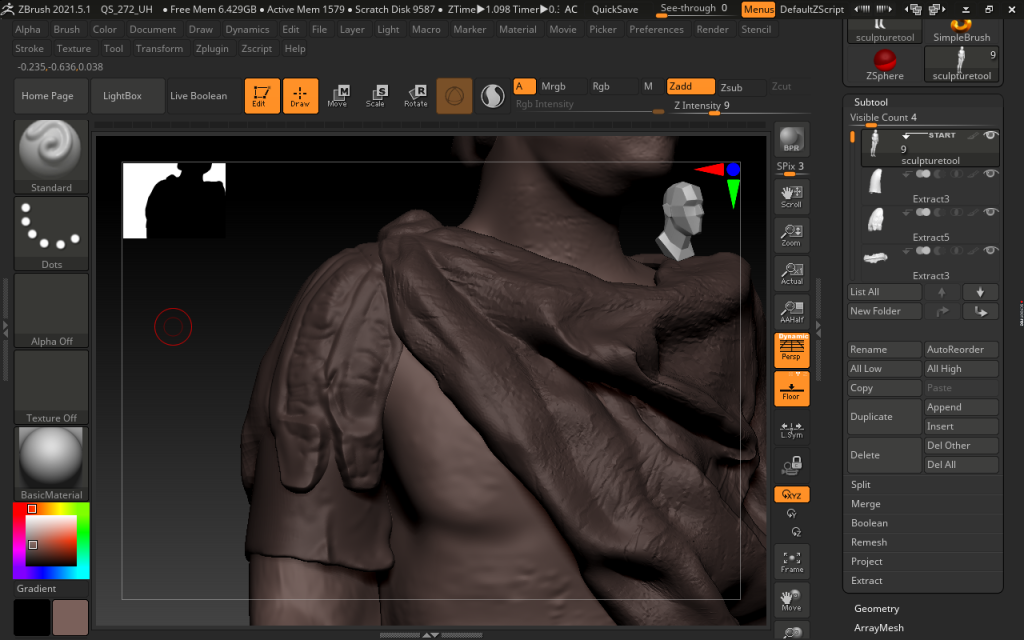
Task: Expand the Remesh subpalette
Action: (x=869, y=542)
